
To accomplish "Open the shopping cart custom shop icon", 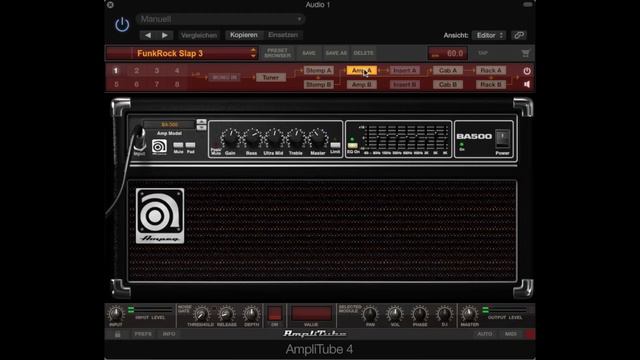I will [525, 53].
